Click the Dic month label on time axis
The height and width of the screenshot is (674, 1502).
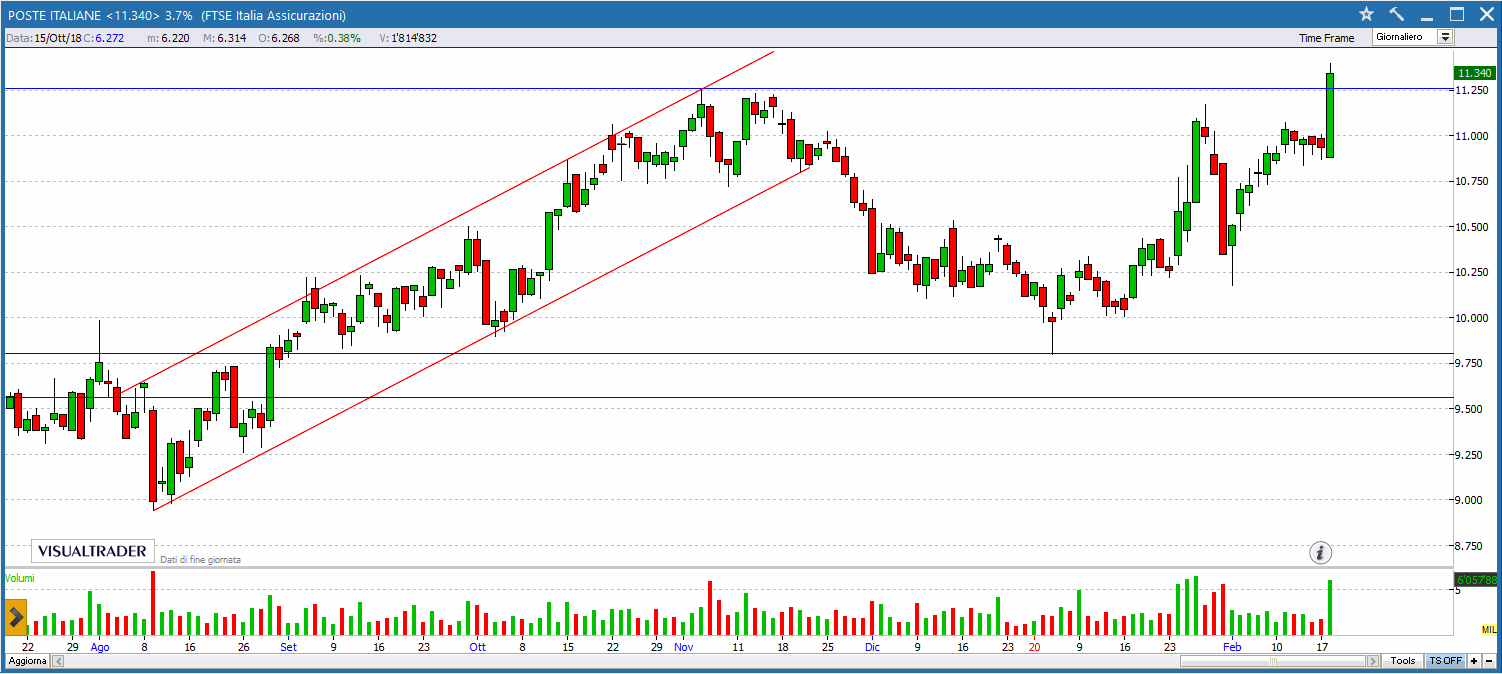(x=872, y=647)
